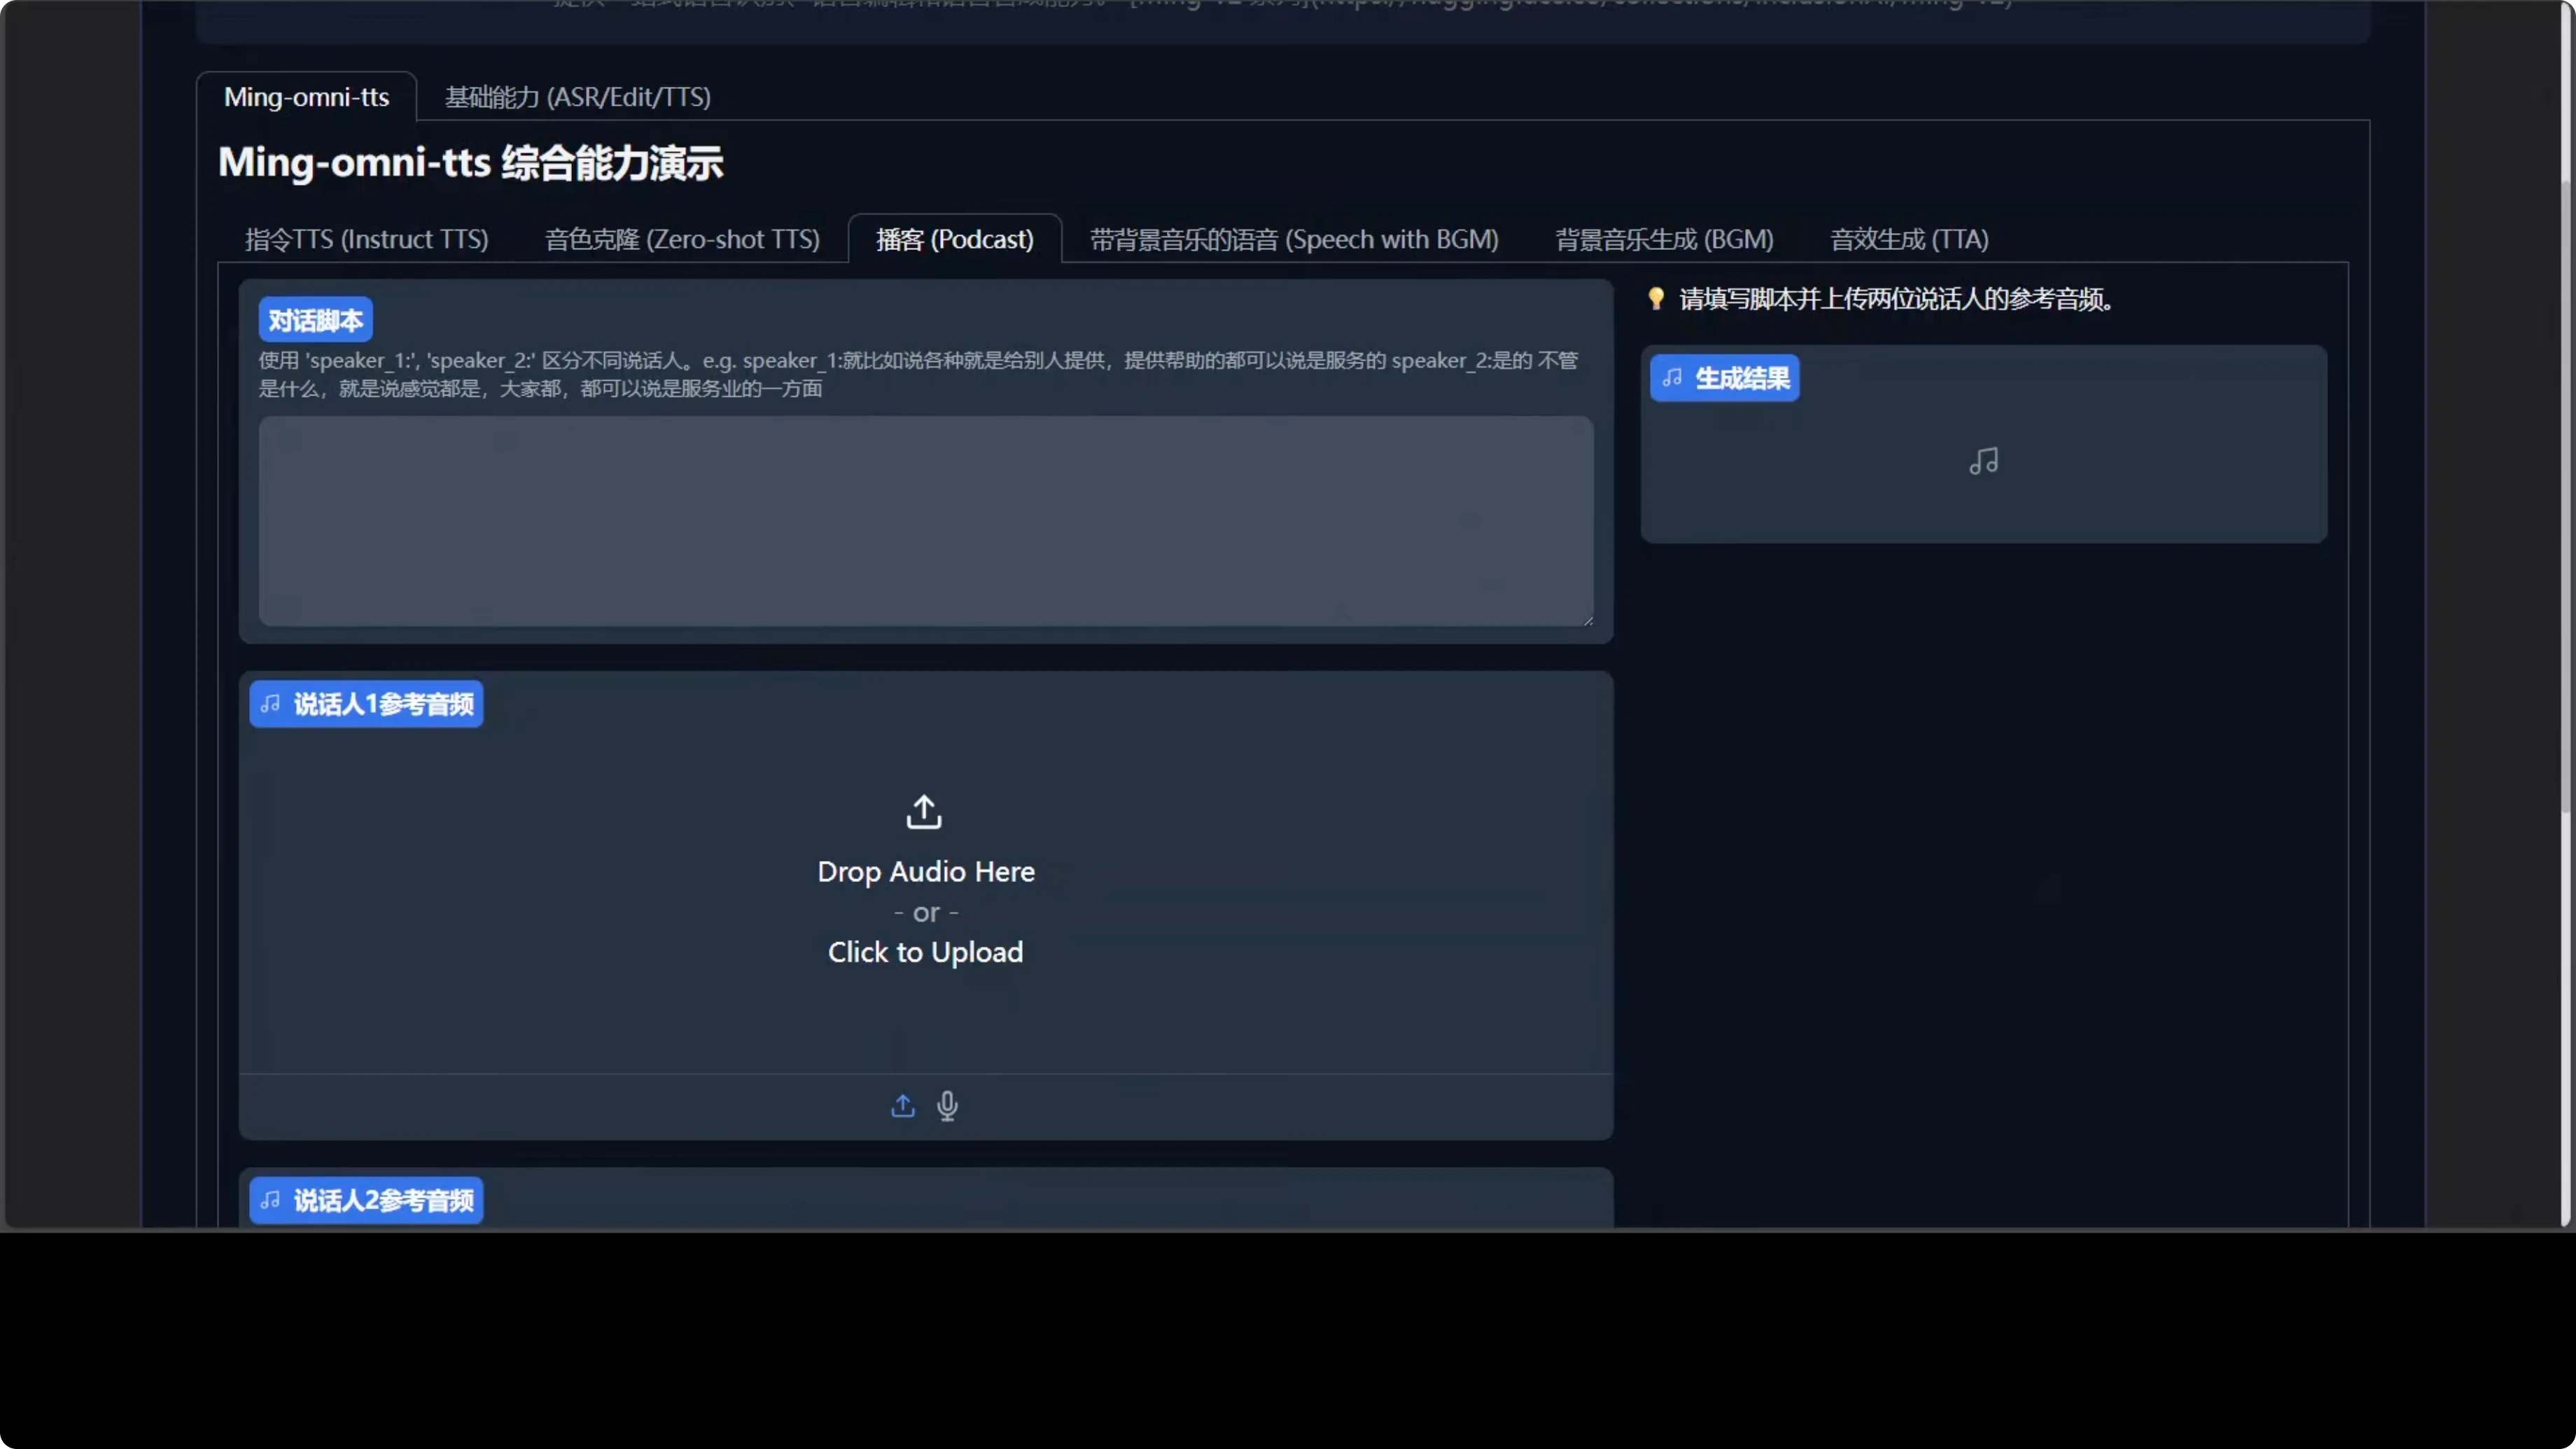Select the Ming-omni-tts tab
Screen dimensions: 2576x1449
pos(306,96)
